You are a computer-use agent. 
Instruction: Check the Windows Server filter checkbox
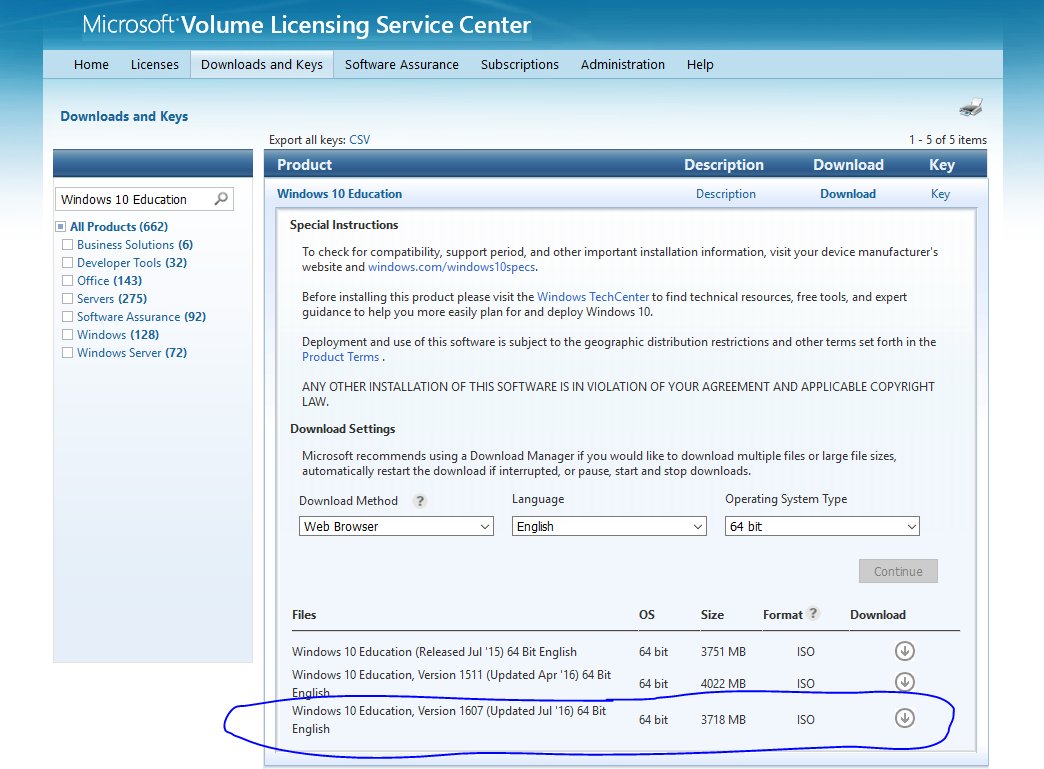pyautogui.click(x=67, y=352)
